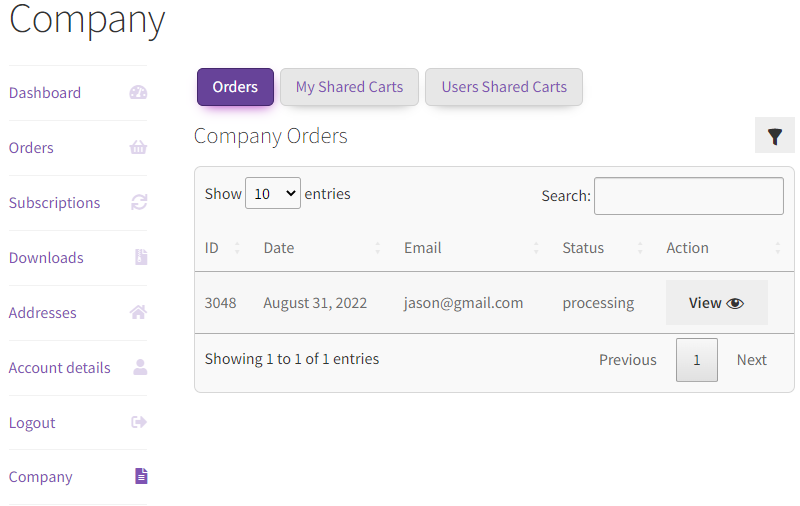Open the filter funnel button
The image size is (800, 506).
pyautogui.click(x=774, y=136)
